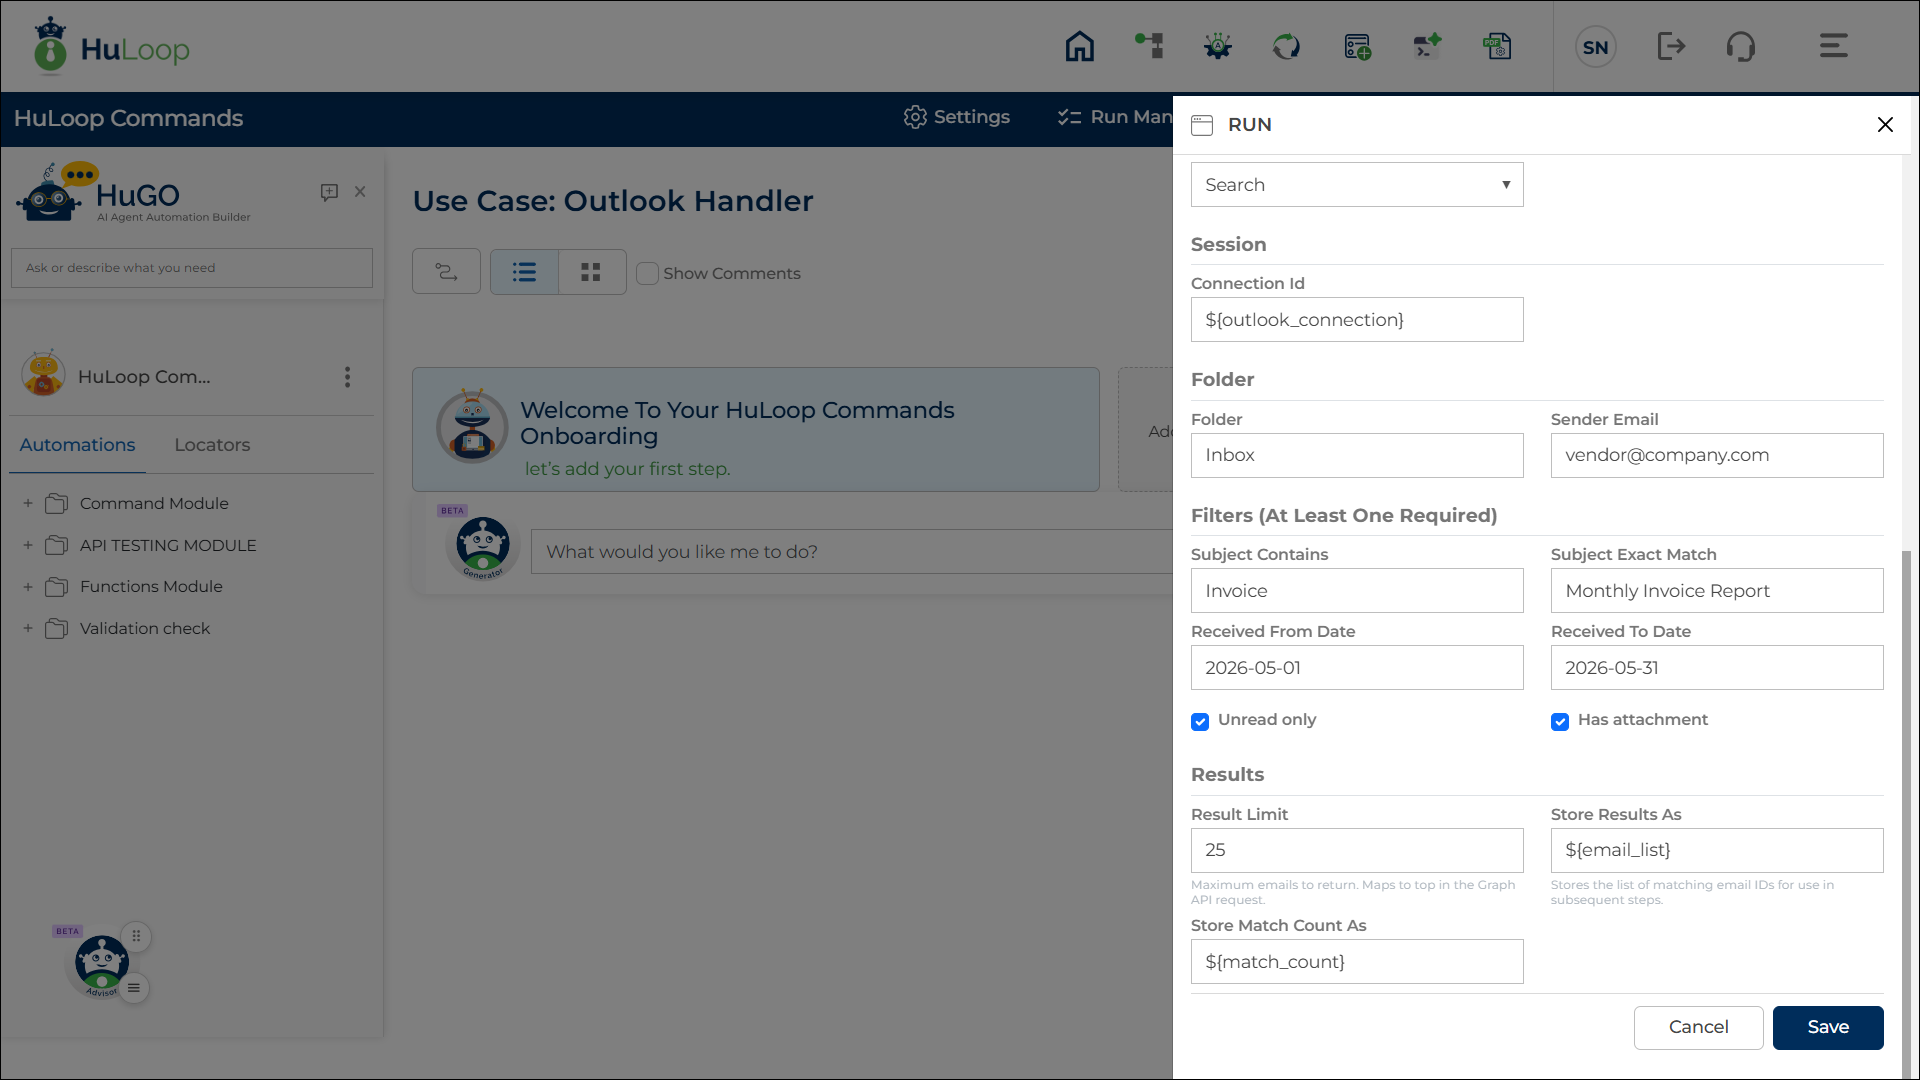Open the hamburger menu icon
The height and width of the screenshot is (1080, 1920).
coord(1833,46)
